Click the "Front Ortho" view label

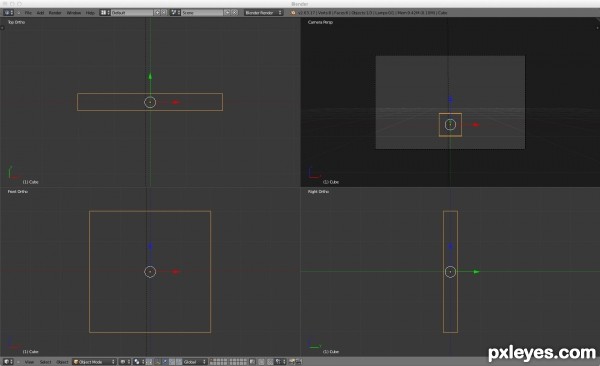point(18,191)
